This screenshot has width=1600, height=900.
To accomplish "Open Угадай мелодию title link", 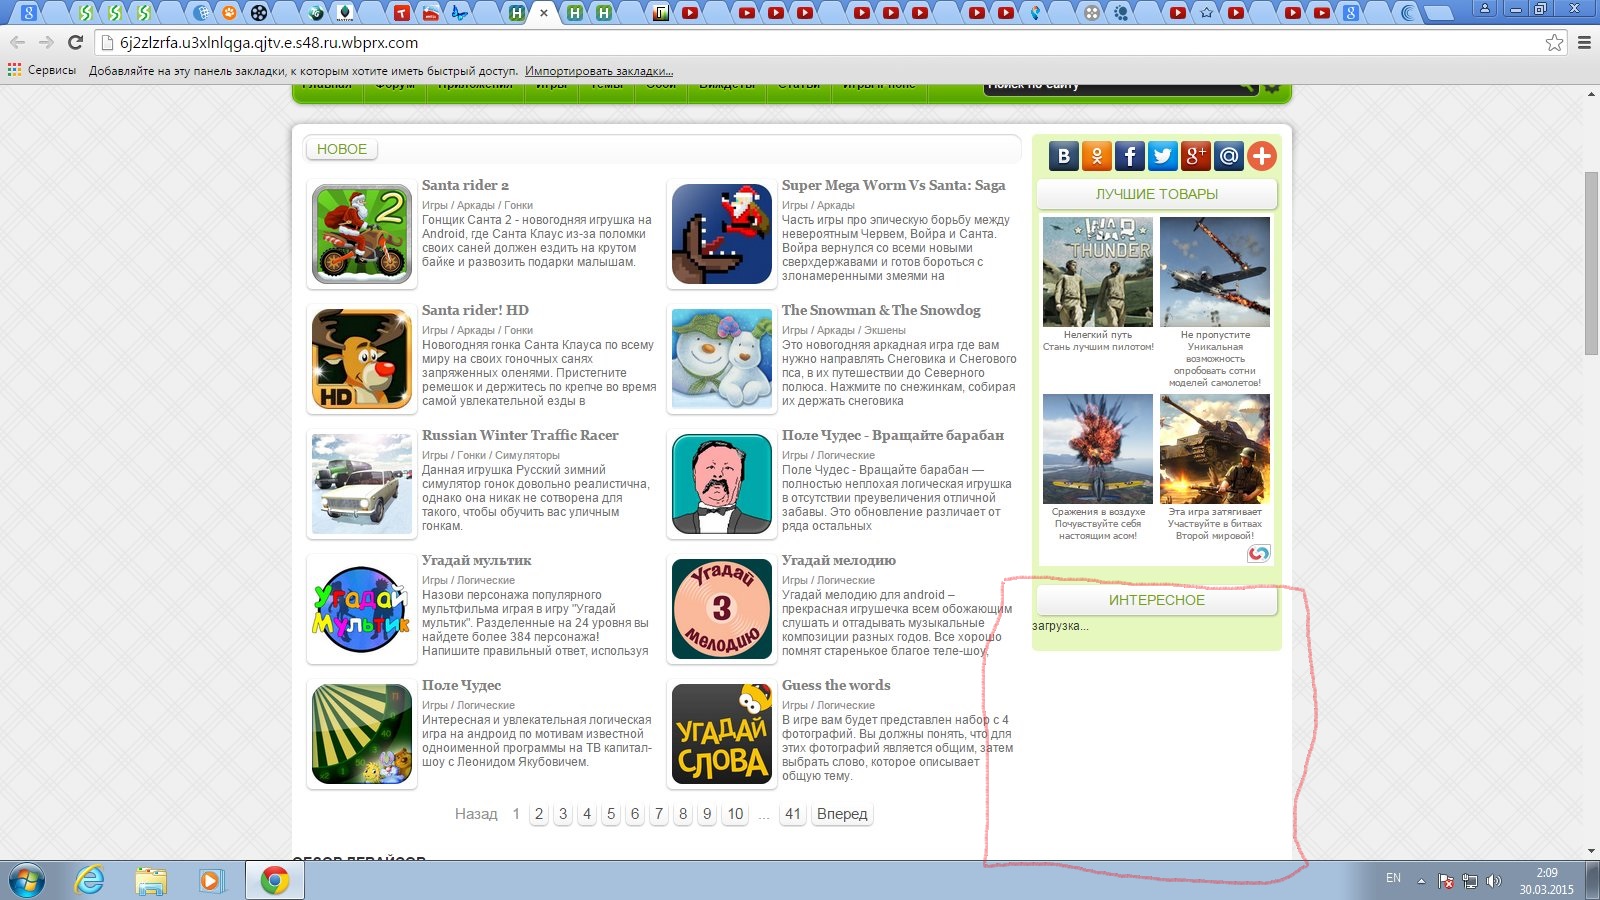I will click(839, 560).
